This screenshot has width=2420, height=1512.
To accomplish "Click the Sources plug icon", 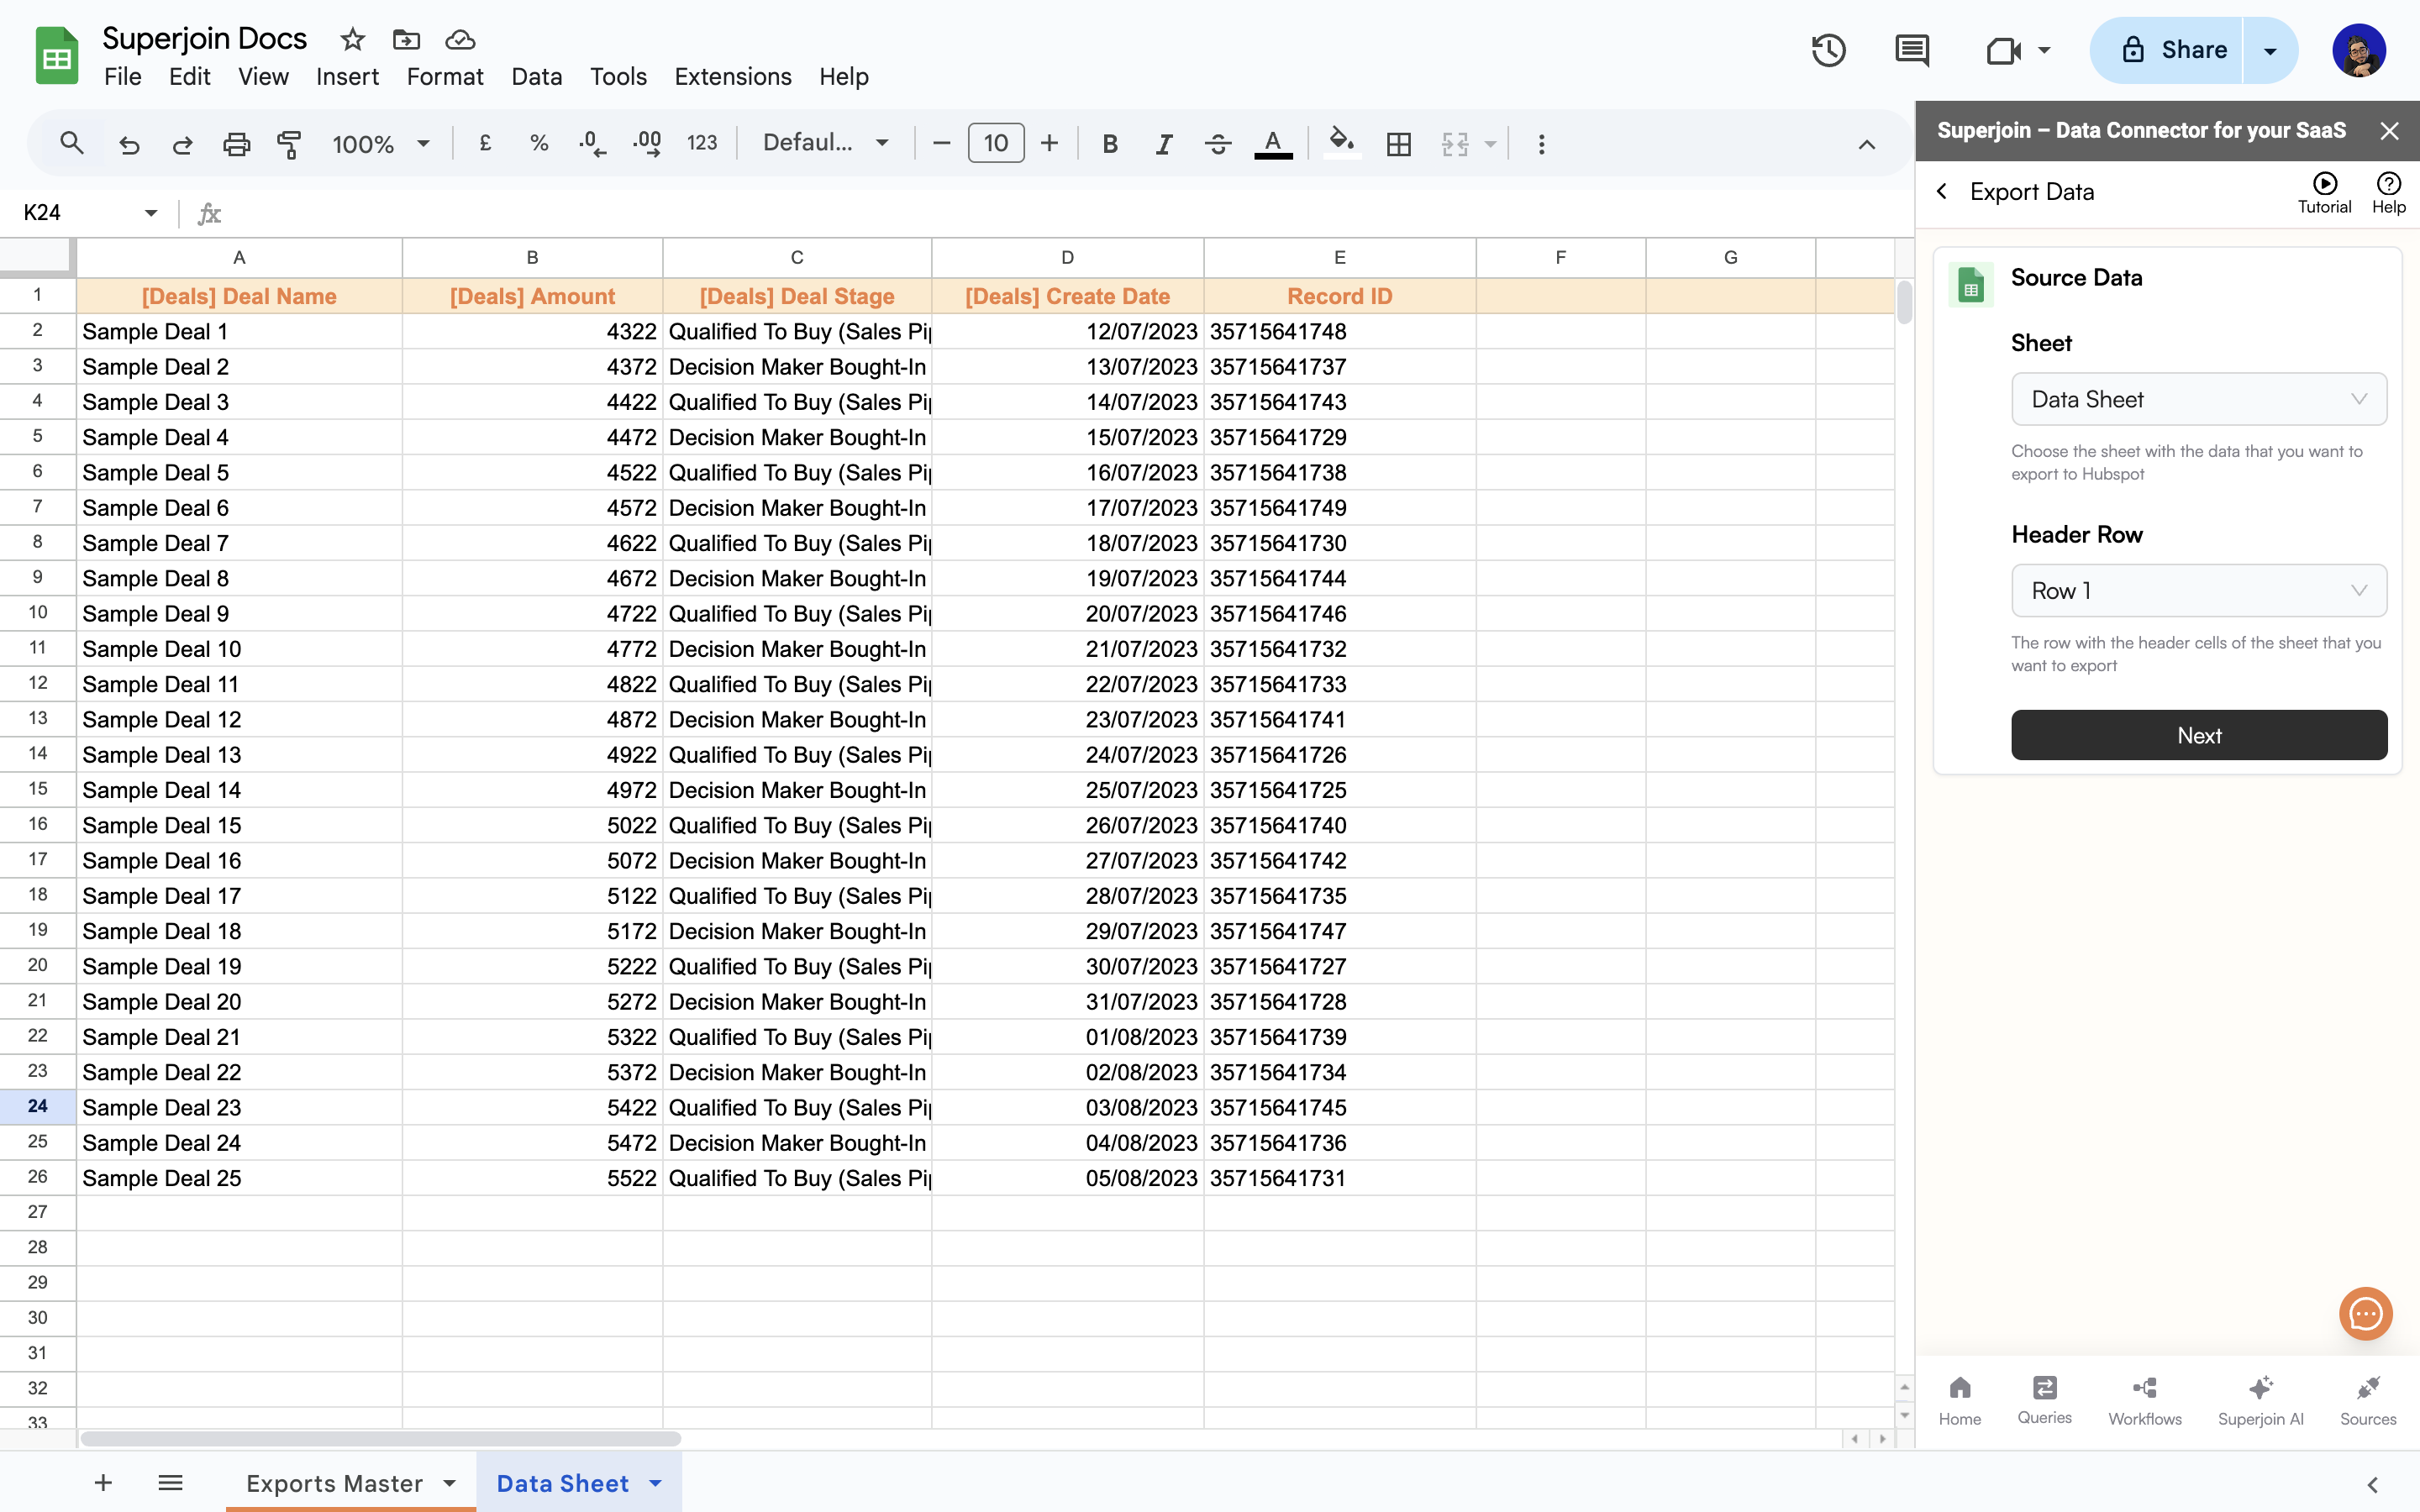I will pos(2367,1388).
